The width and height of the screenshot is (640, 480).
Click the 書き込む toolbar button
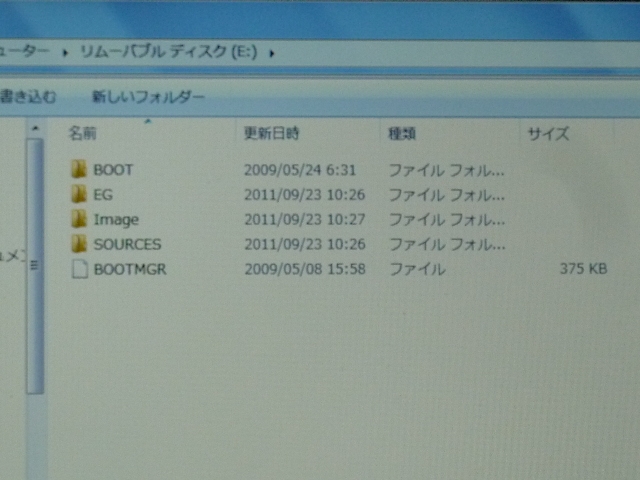(x=28, y=97)
